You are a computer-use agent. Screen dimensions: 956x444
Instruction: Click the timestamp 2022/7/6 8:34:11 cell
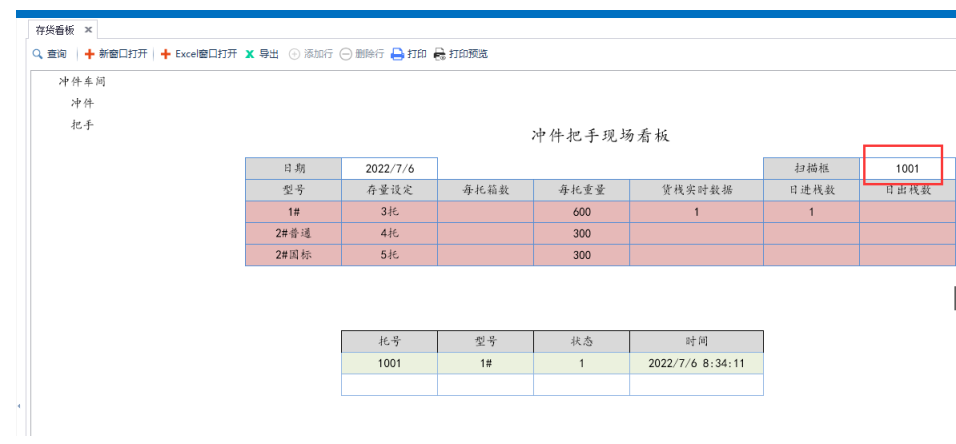point(695,363)
